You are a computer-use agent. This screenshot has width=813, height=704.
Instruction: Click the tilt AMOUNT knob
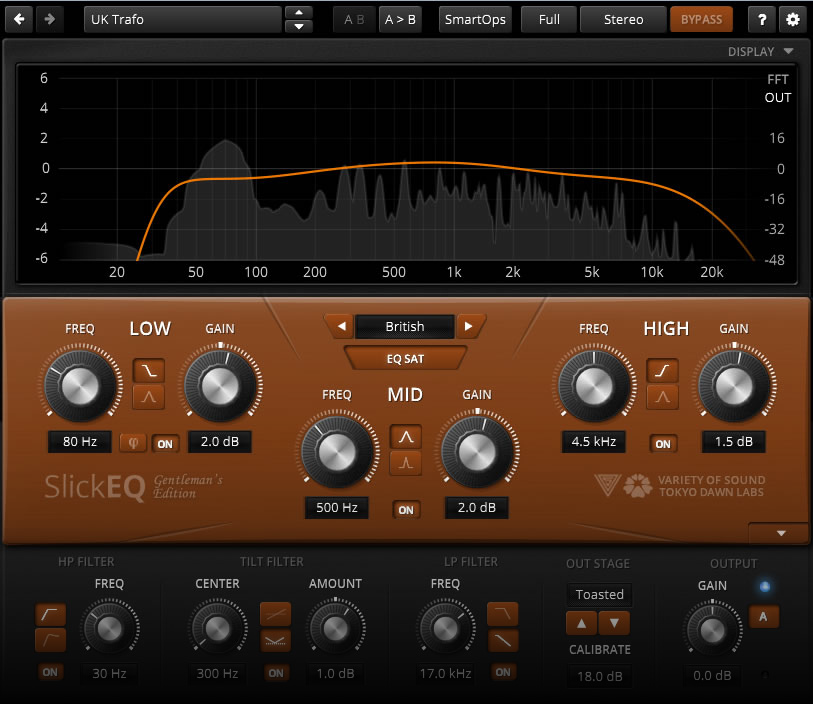tap(335, 628)
